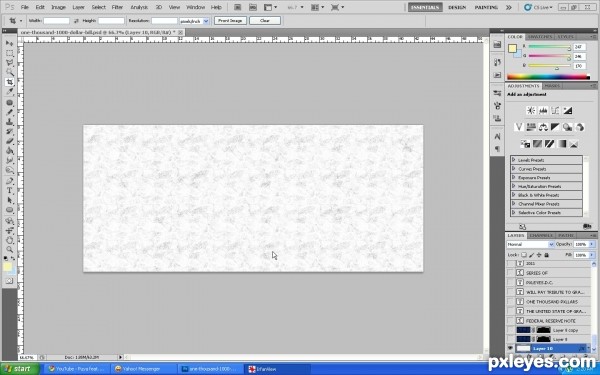Add a Levels adjustment
Viewport: 600px width, 375px height.
coord(543,111)
